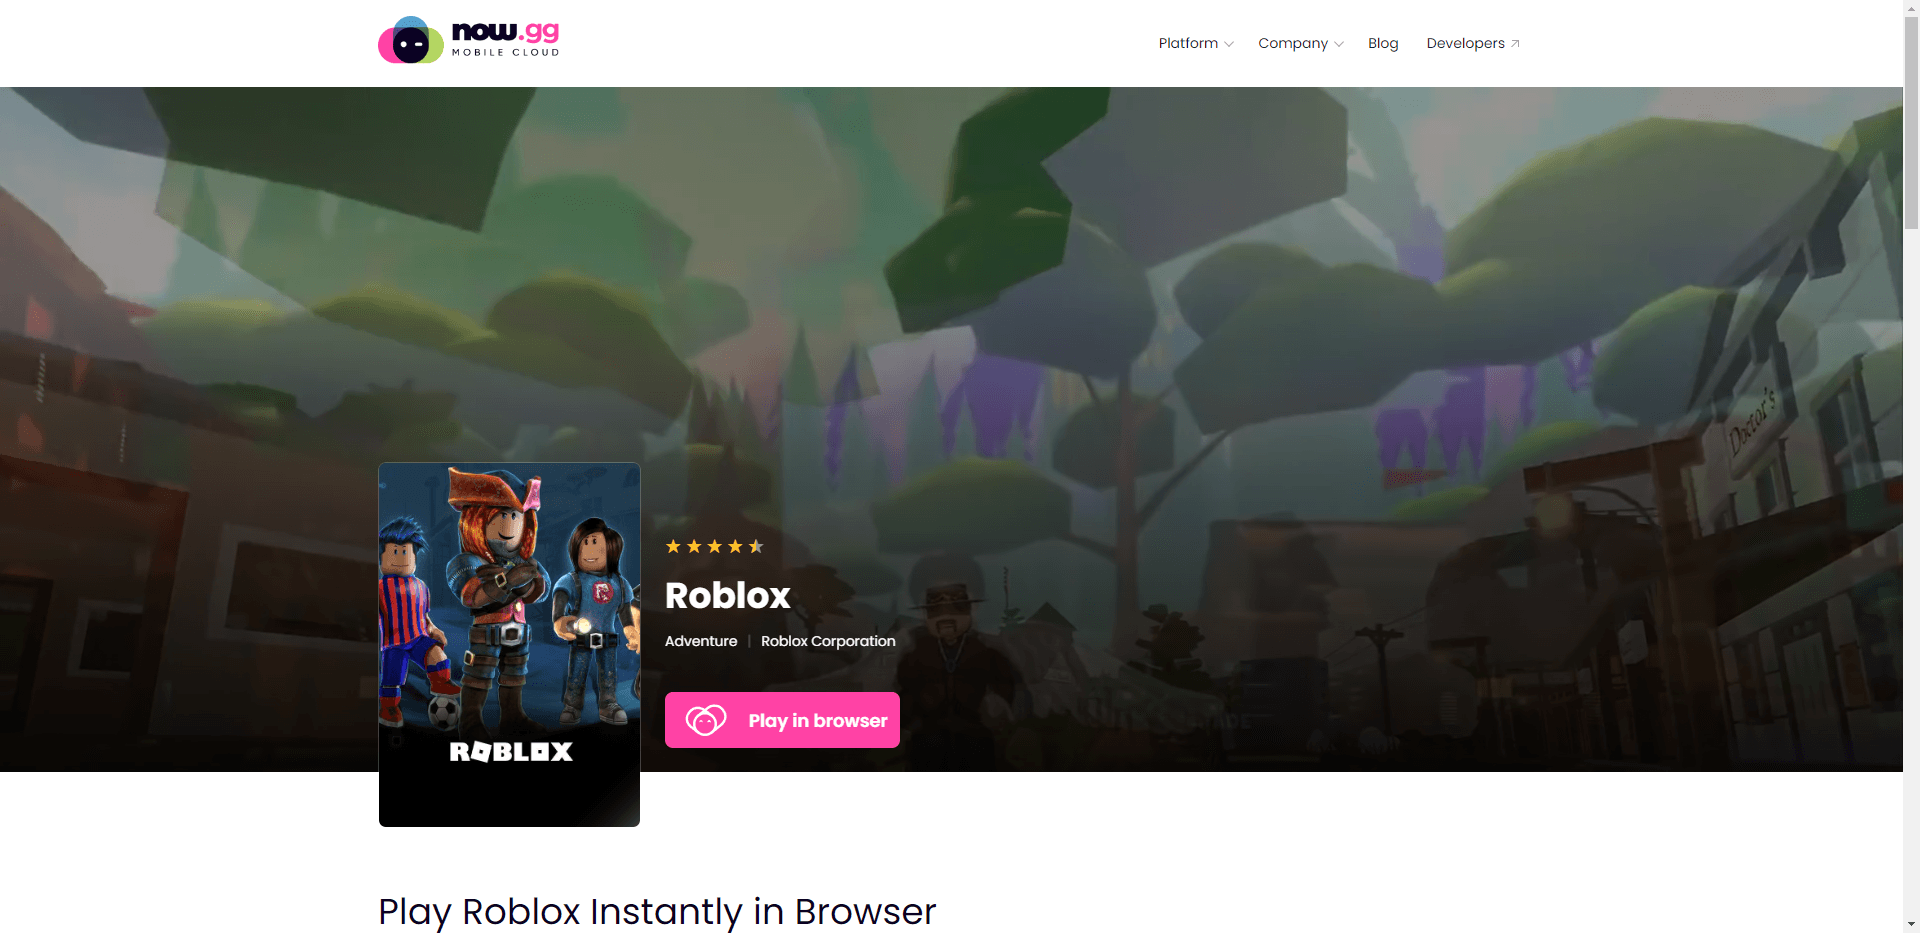Click the page vertical scrollbar thumb
Screen dimensions: 1920x933
1911,118
